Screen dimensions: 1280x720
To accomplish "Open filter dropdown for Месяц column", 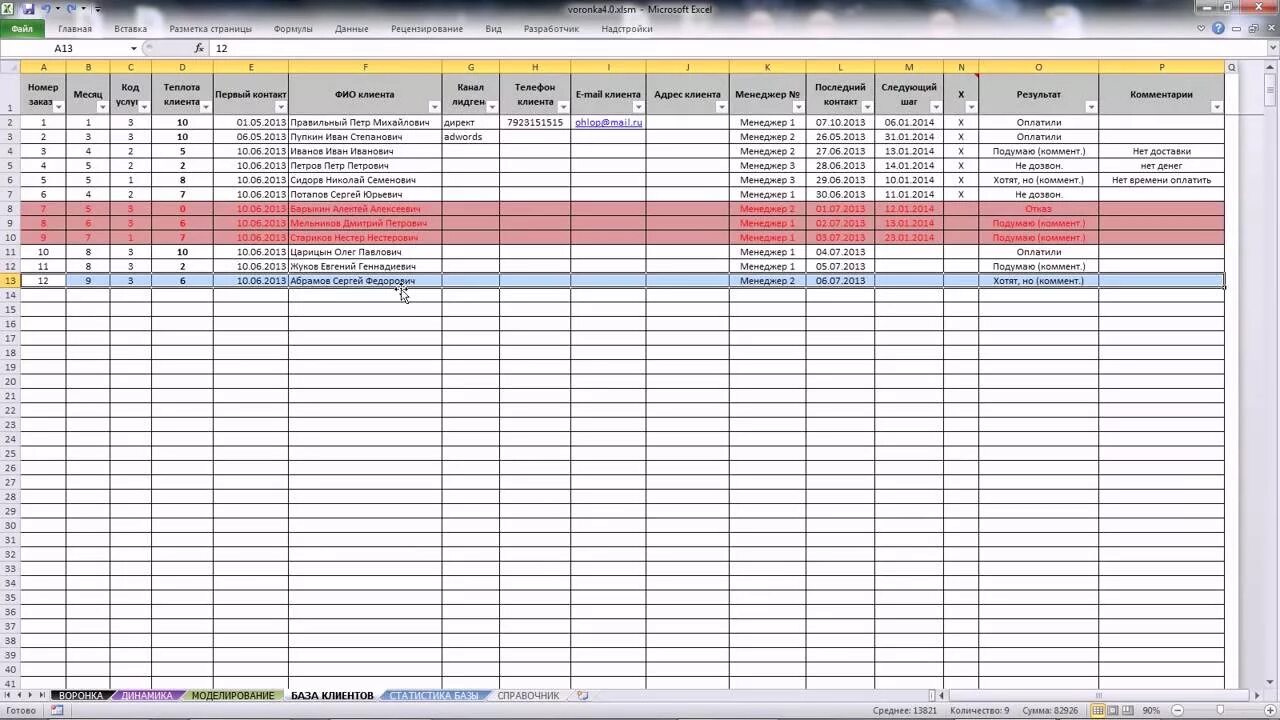I will pyautogui.click(x=102, y=107).
